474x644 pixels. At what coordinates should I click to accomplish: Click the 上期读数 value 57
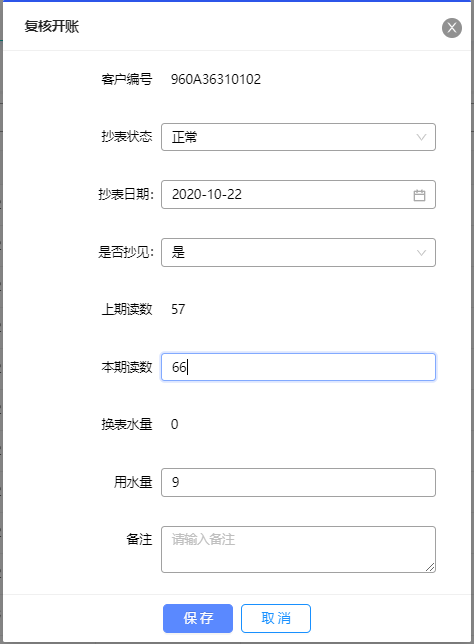(x=178, y=309)
